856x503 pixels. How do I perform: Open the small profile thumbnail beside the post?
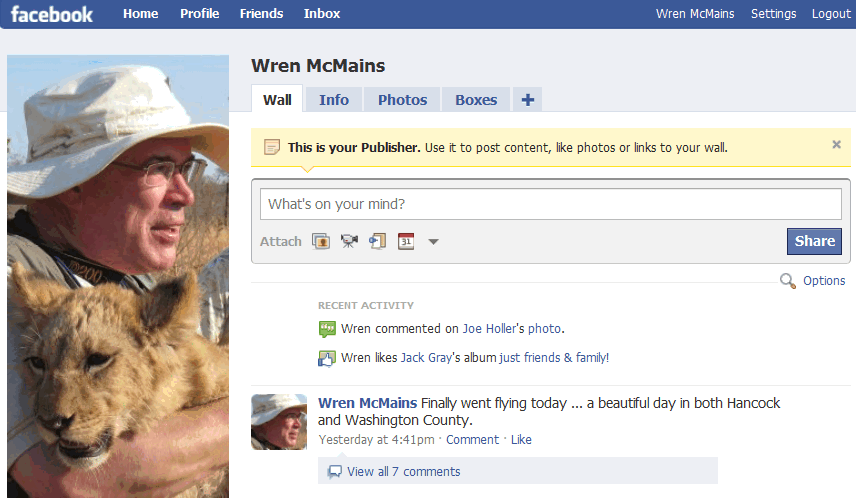279,422
